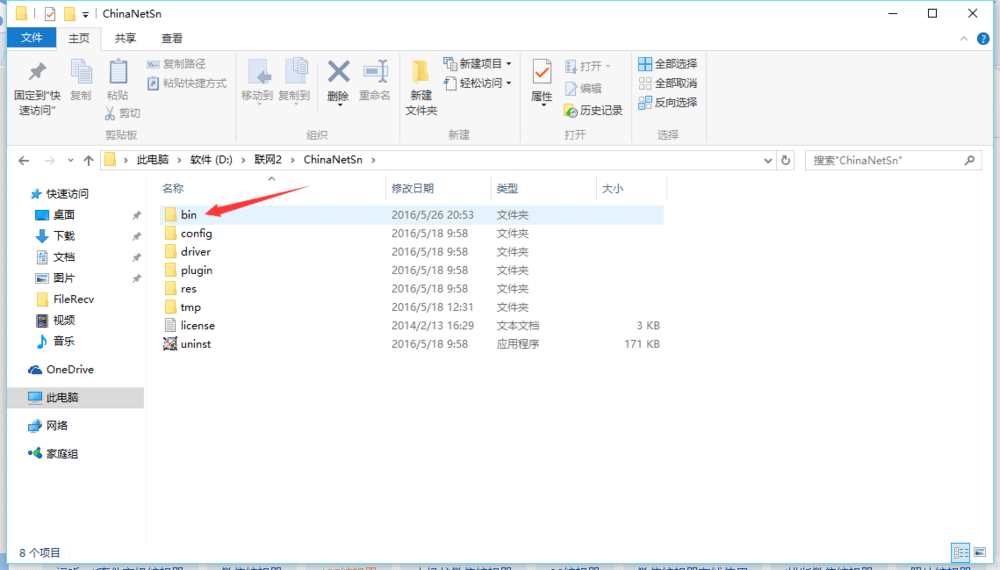Switch to the Home (主页) tab
Viewport: 1000px width, 570px height.
coord(79,38)
